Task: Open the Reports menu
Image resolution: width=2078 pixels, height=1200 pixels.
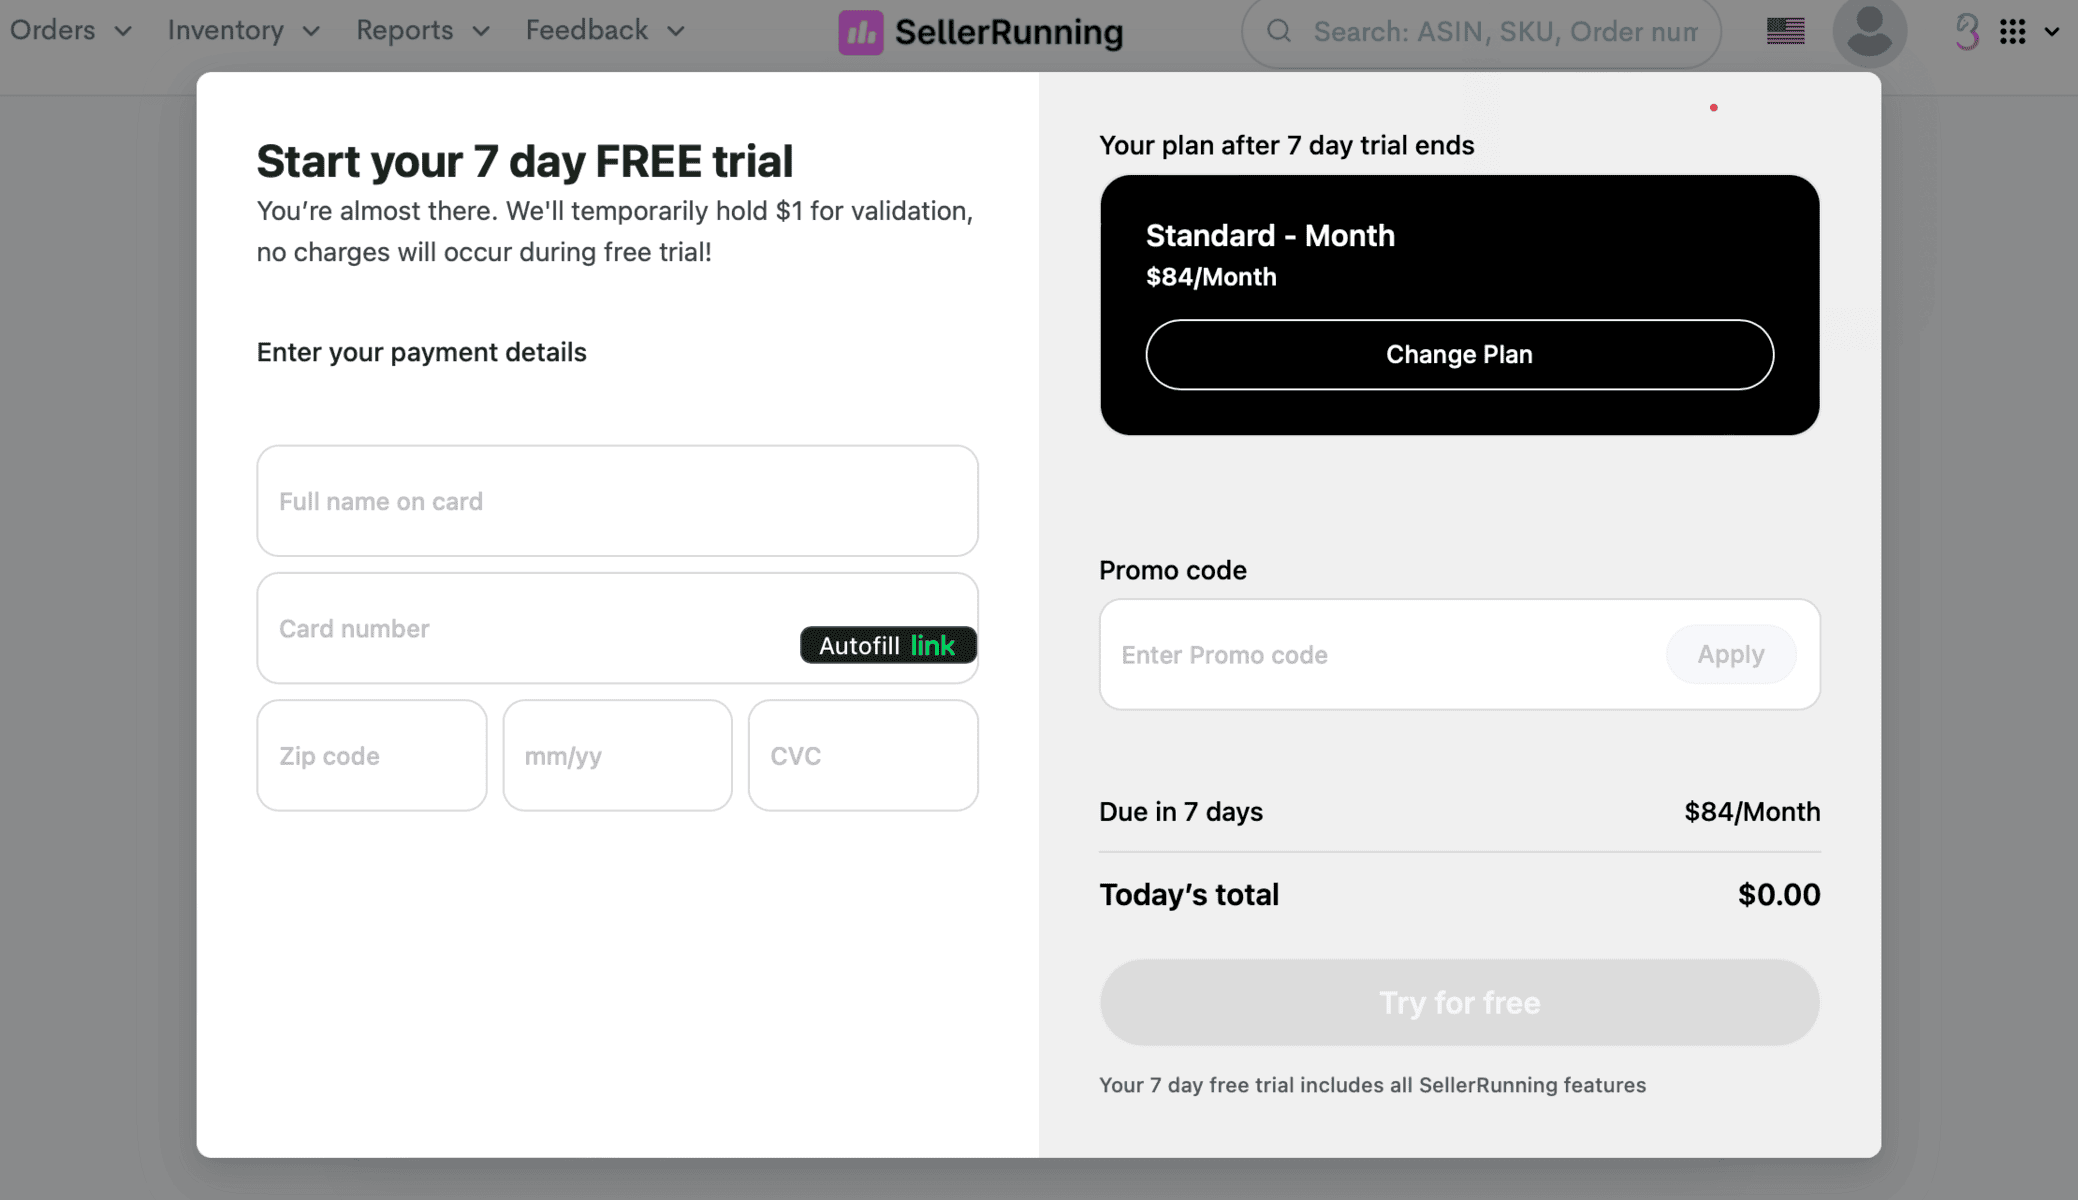Action: (x=422, y=31)
